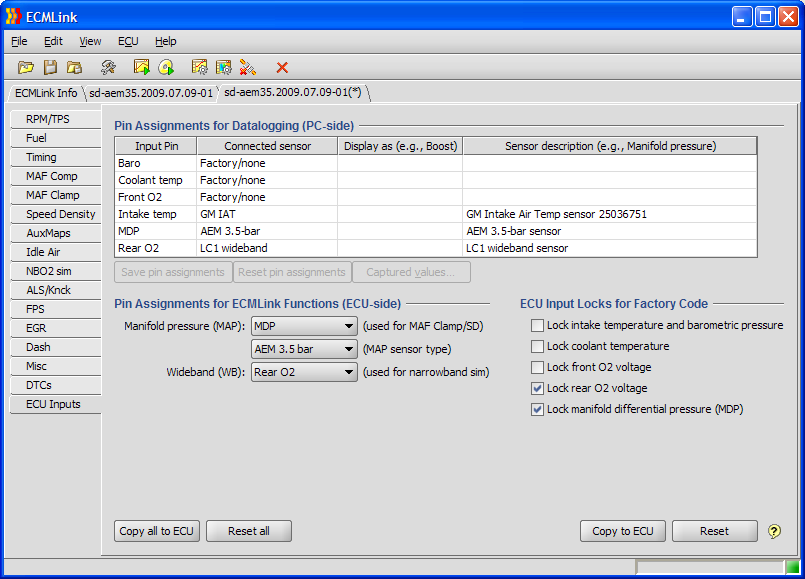Viewport: 805px width, 579px height.
Task: Open the ECU menu
Action: tap(128, 41)
